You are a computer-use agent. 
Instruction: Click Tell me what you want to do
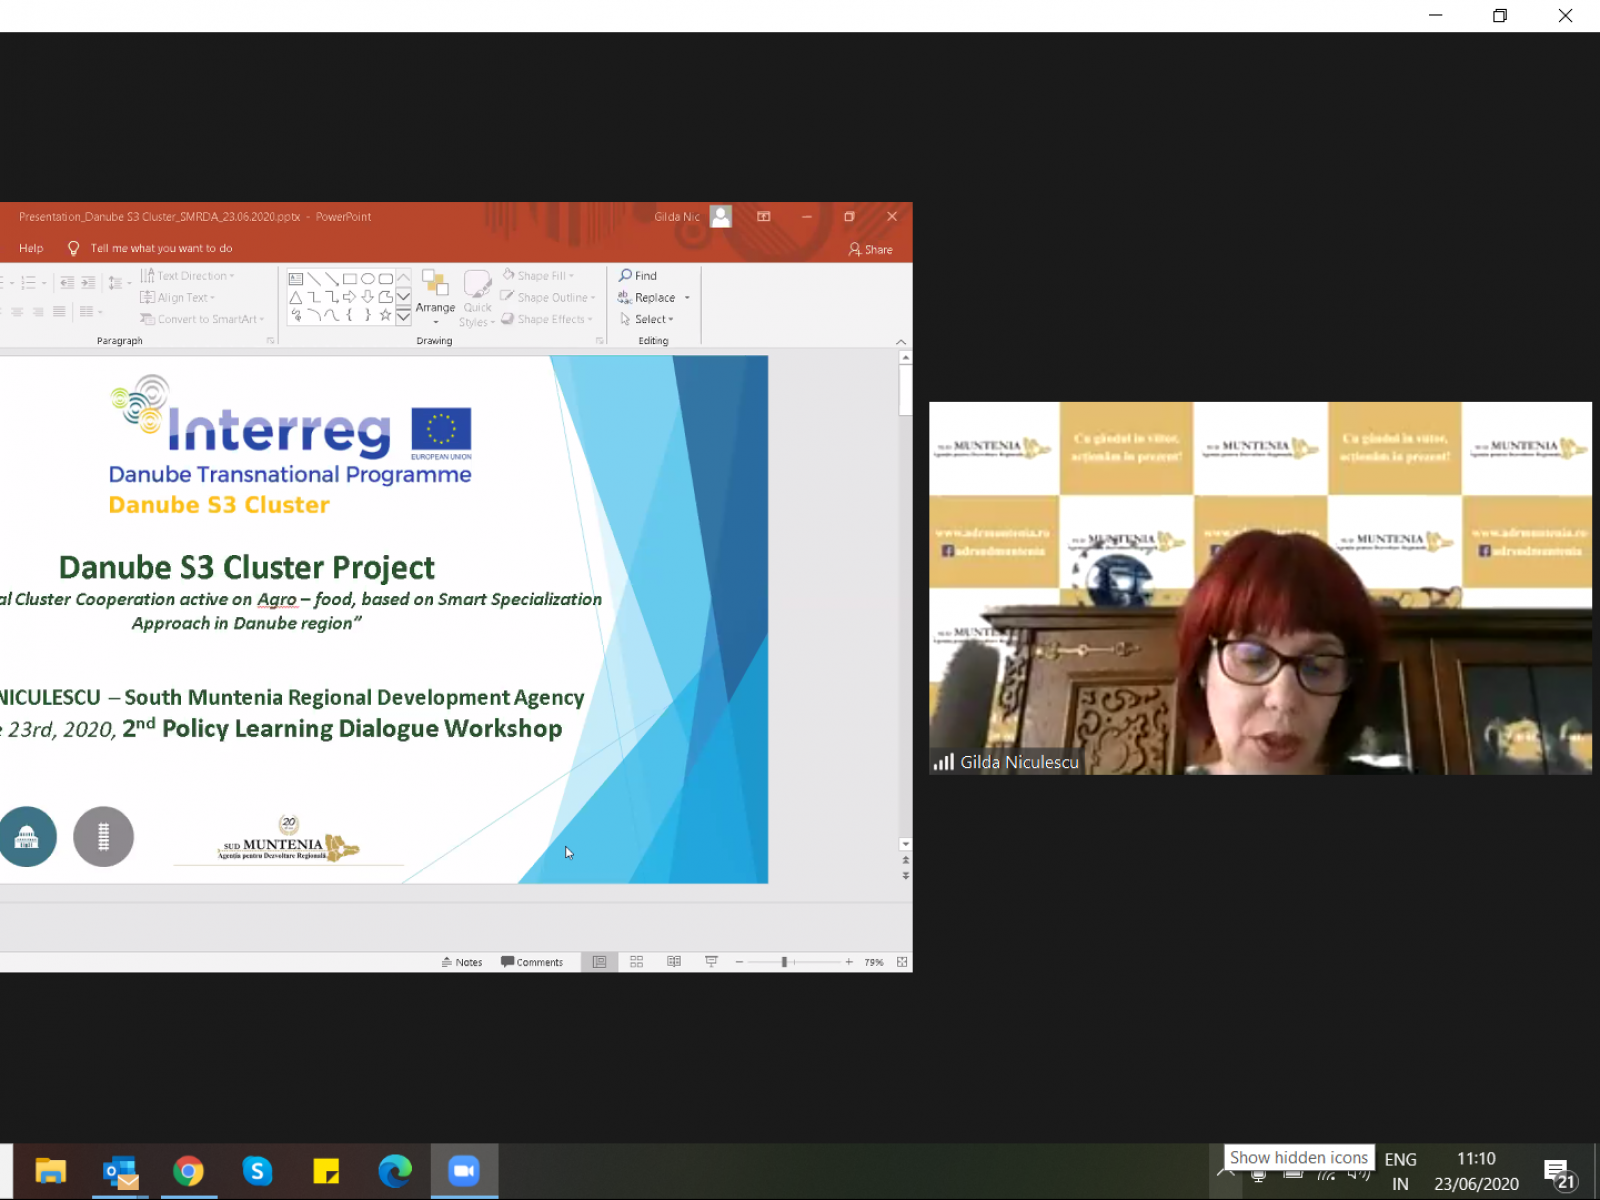coord(150,248)
